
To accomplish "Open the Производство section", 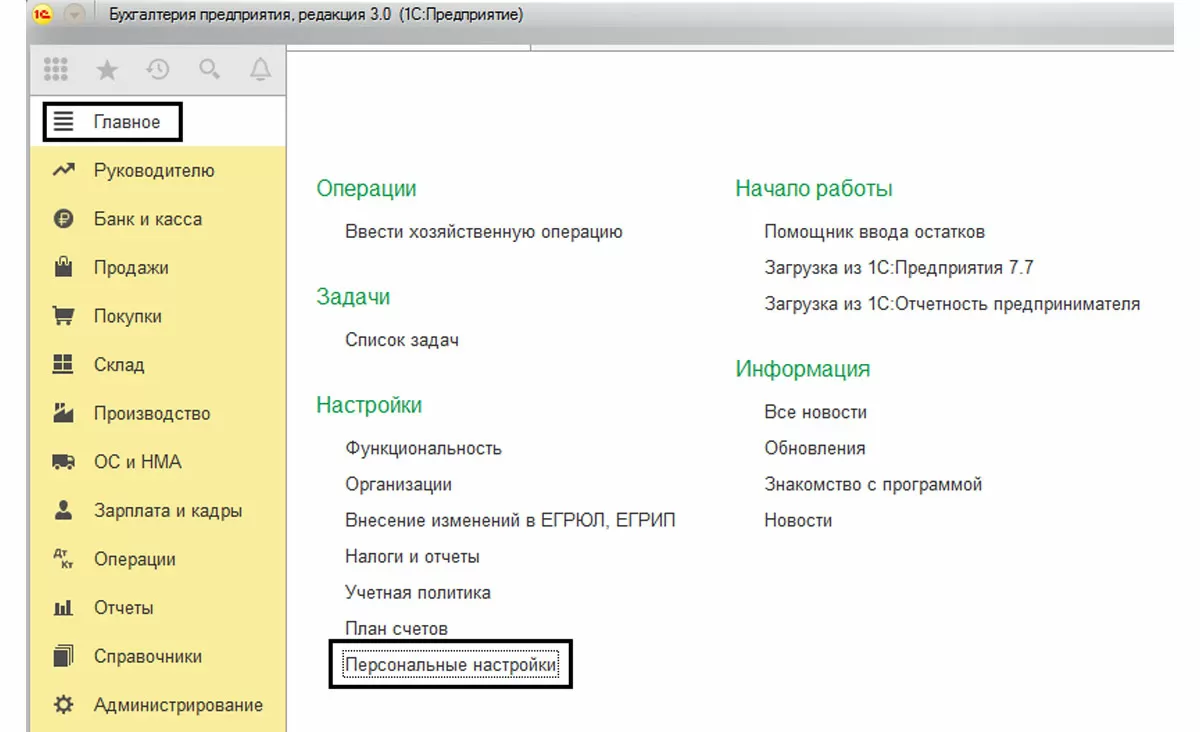I will point(152,413).
